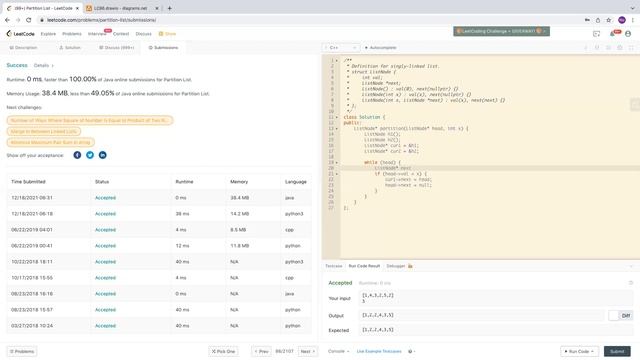This screenshot has height=360, width=640.
Task: Switch to the Description tab
Action: (x=23, y=48)
